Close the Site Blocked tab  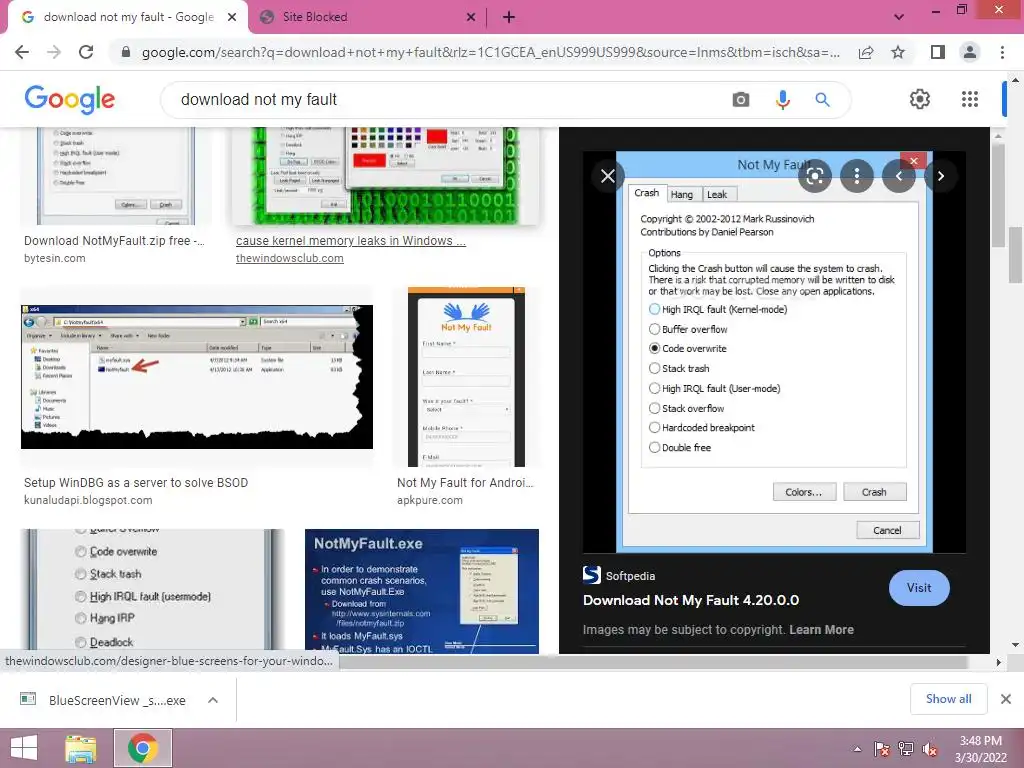point(471,17)
